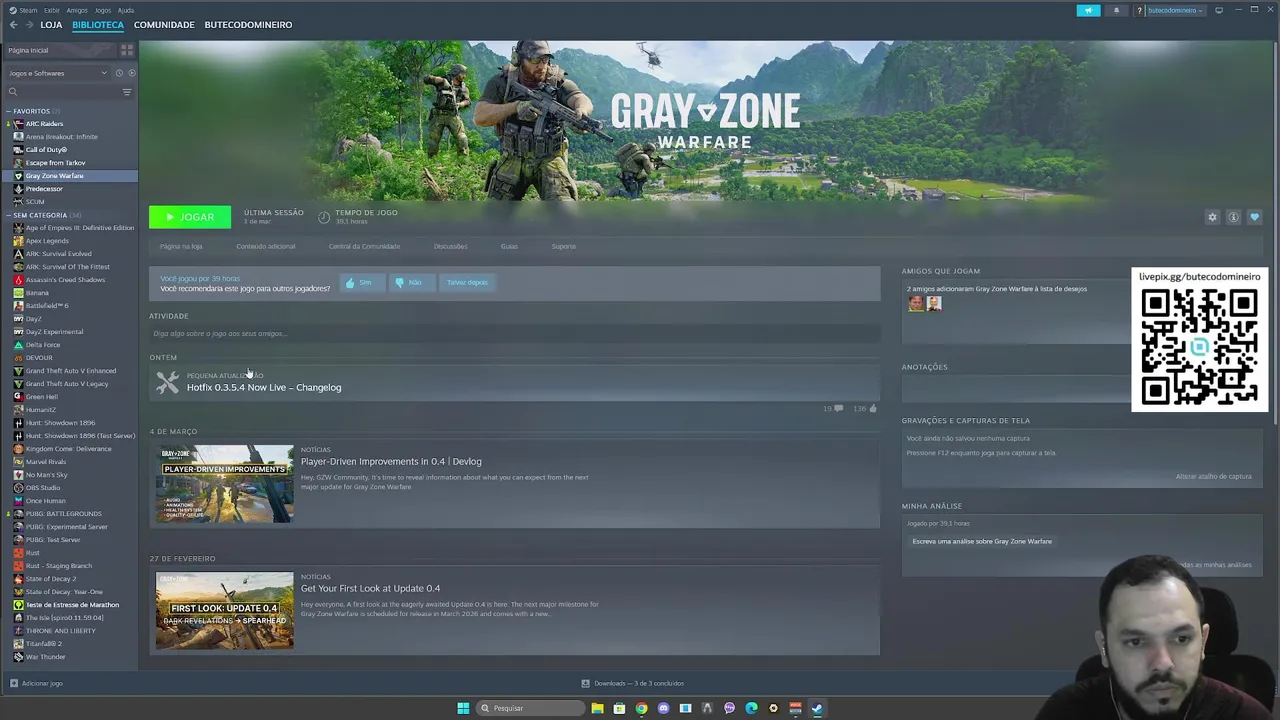Select Call of Duty in favorites
1280x720 pixels.
46,150
